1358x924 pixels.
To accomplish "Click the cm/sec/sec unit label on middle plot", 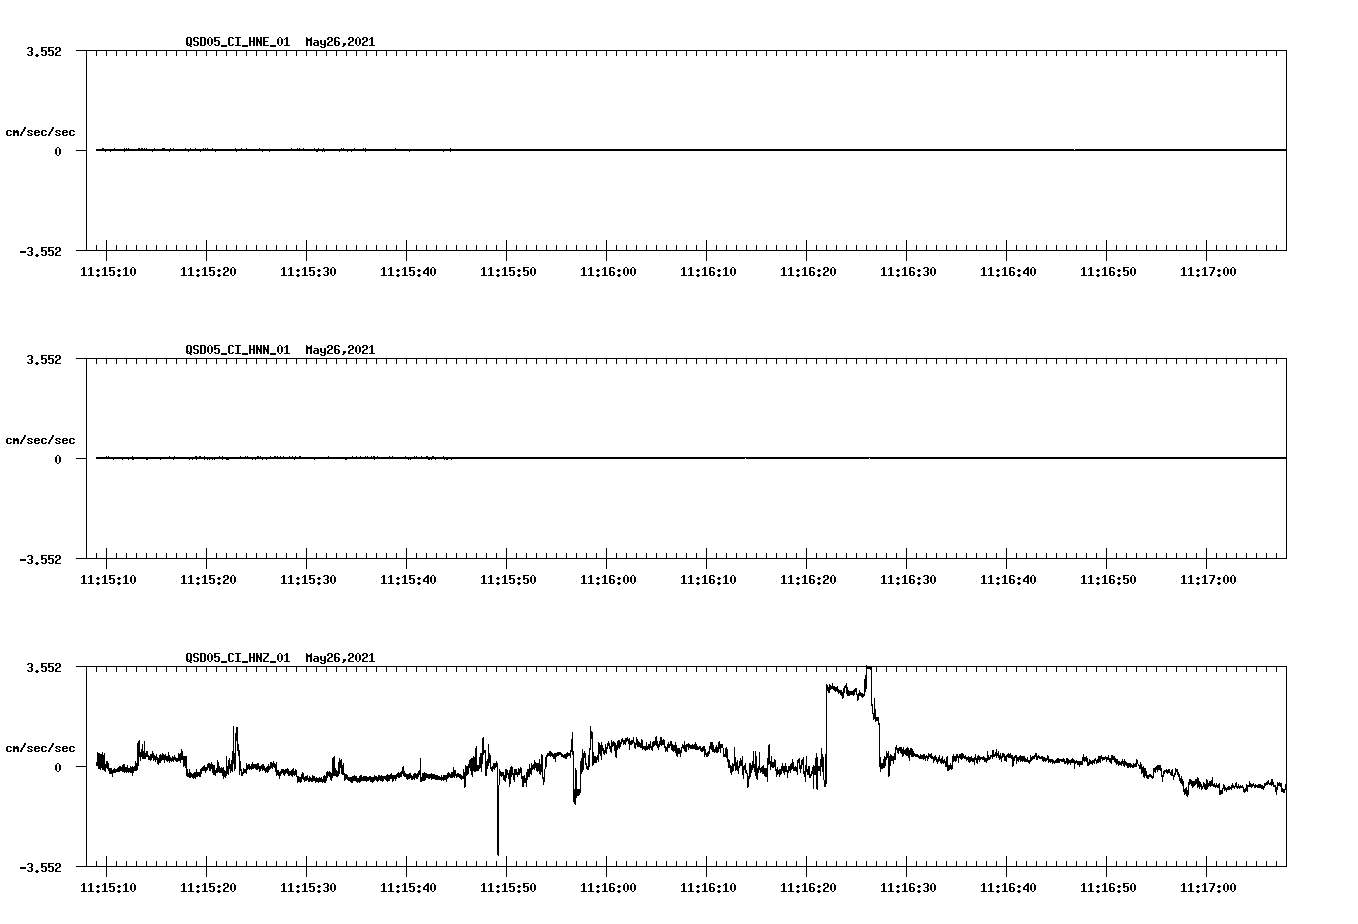I will point(41,439).
